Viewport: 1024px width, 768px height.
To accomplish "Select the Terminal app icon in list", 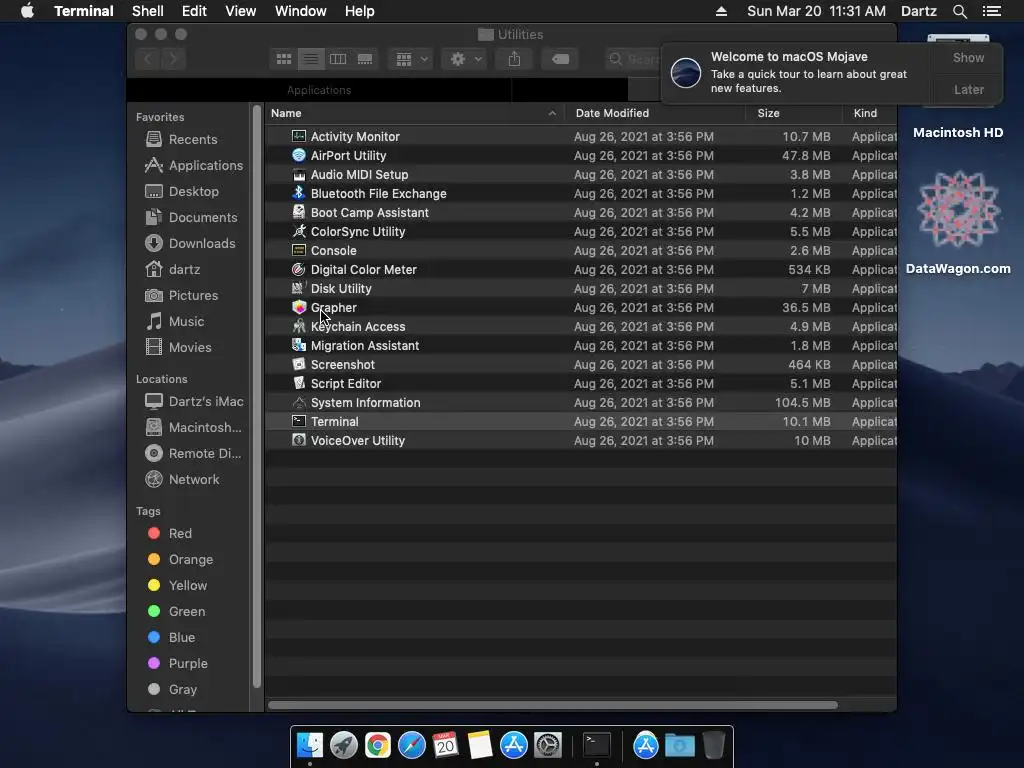I will tap(298, 421).
